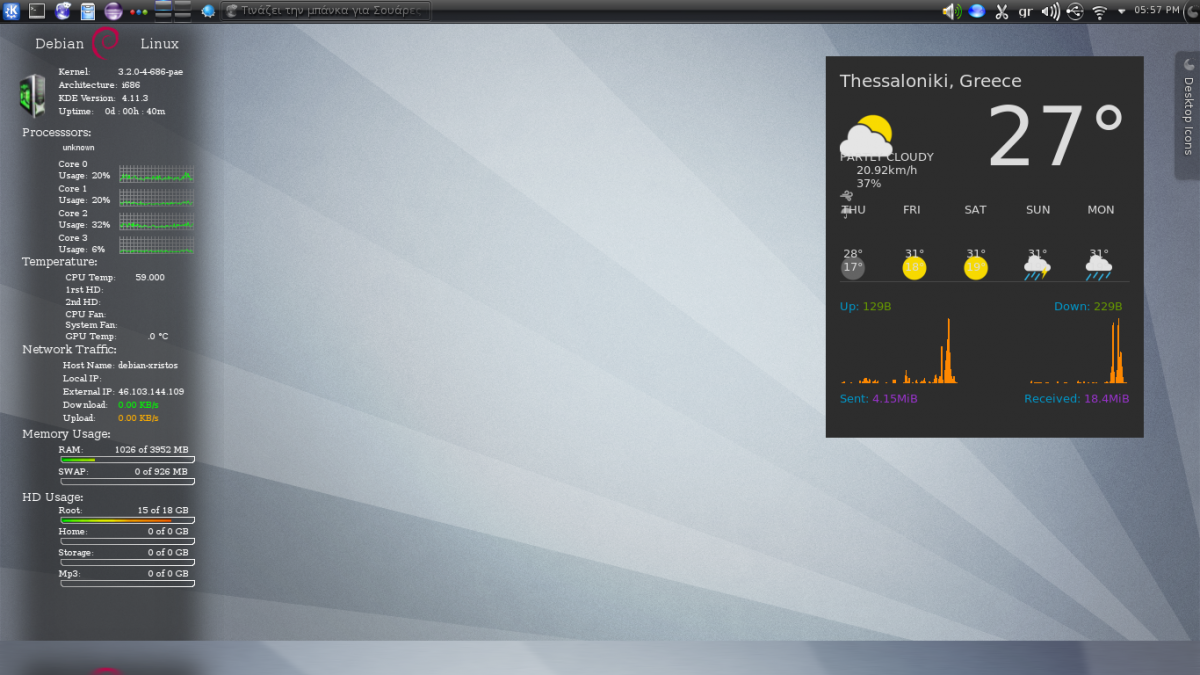
Task: Click the Received: 18.4MiB label
Action: point(1077,399)
